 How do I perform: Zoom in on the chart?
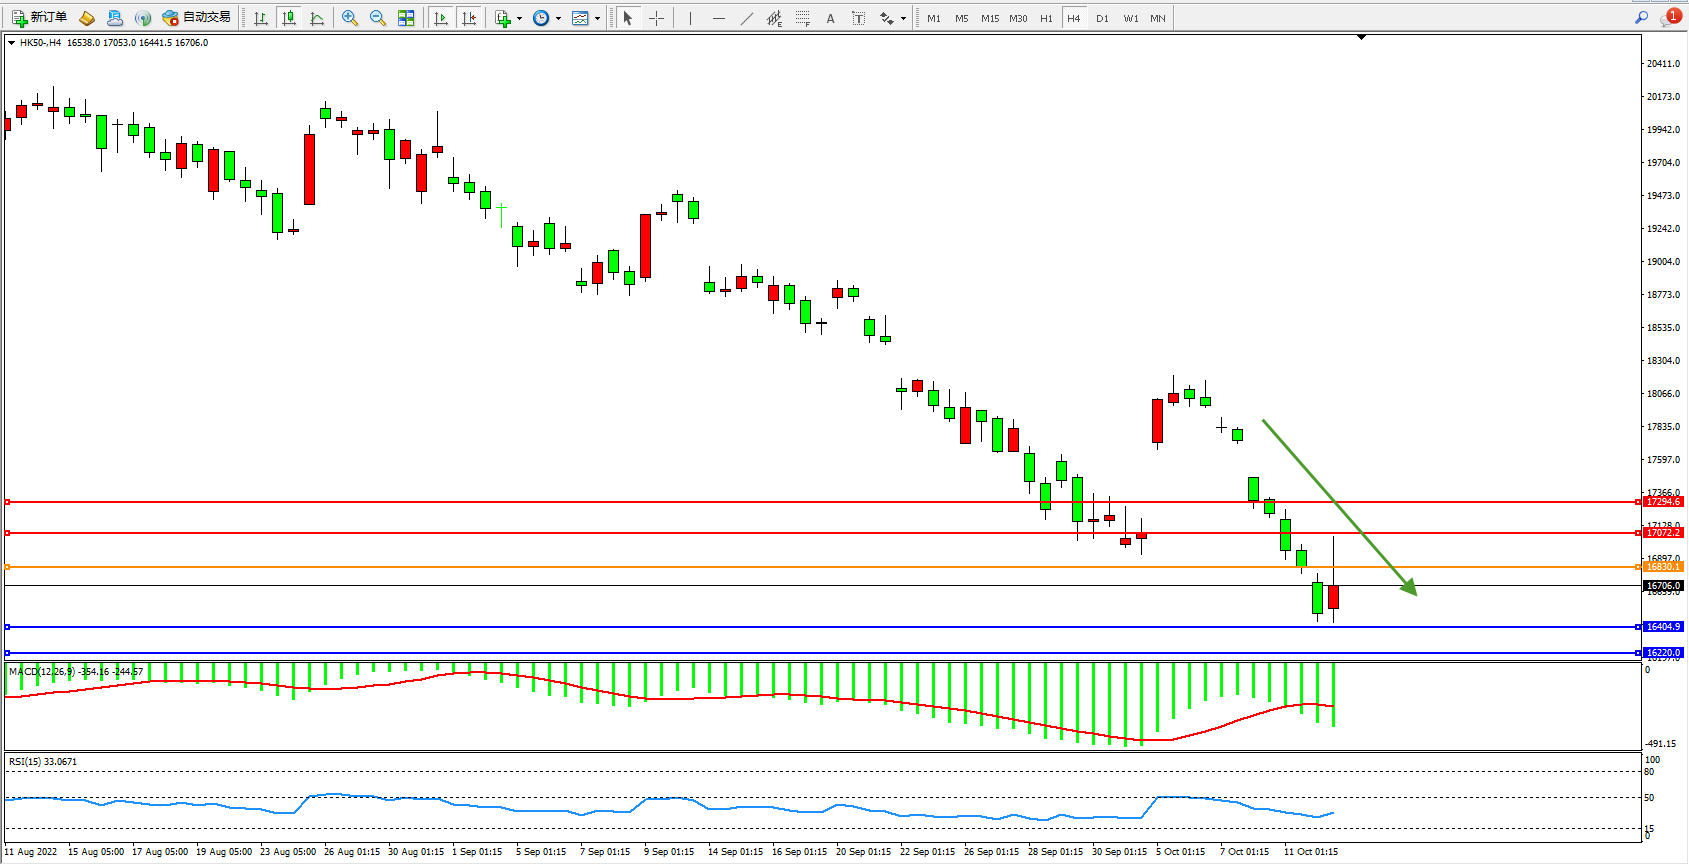(349, 18)
